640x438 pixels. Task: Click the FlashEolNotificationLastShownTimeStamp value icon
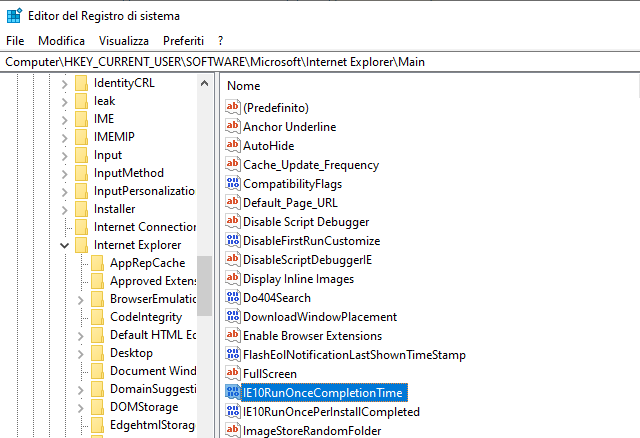(233, 354)
